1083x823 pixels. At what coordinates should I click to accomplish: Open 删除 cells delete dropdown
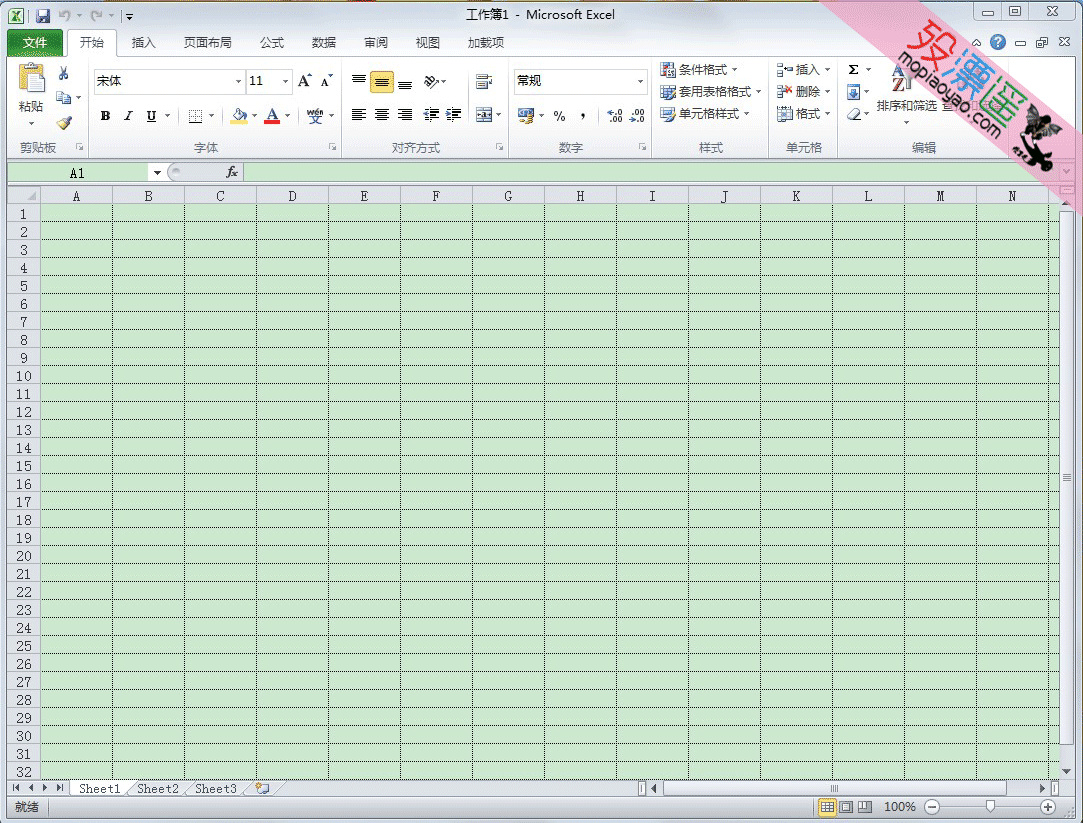tap(803, 92)
